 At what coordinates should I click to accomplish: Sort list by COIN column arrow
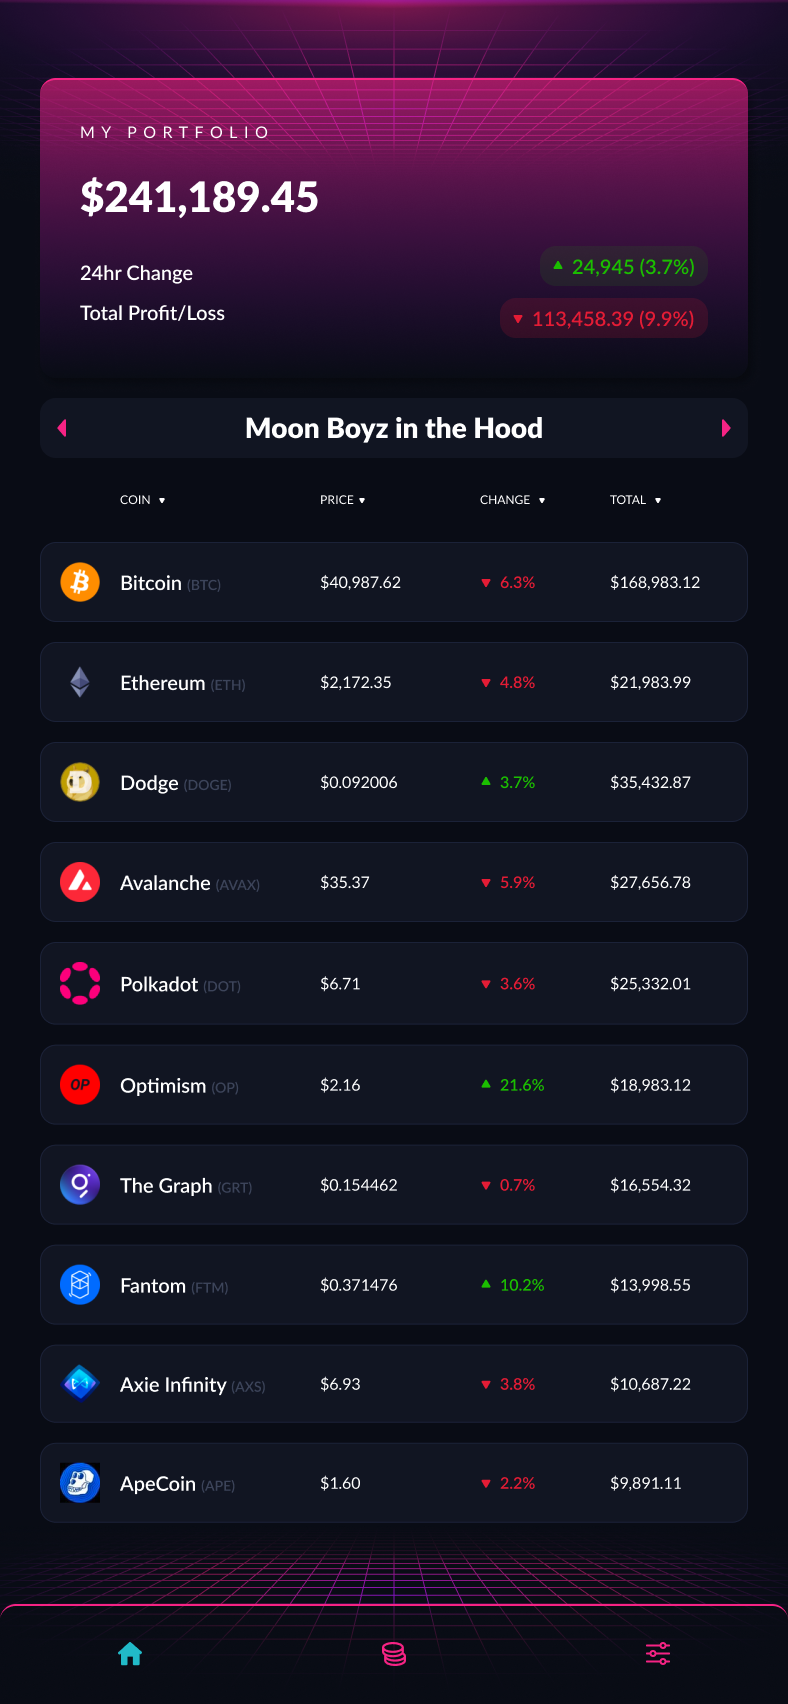(162, 500)
